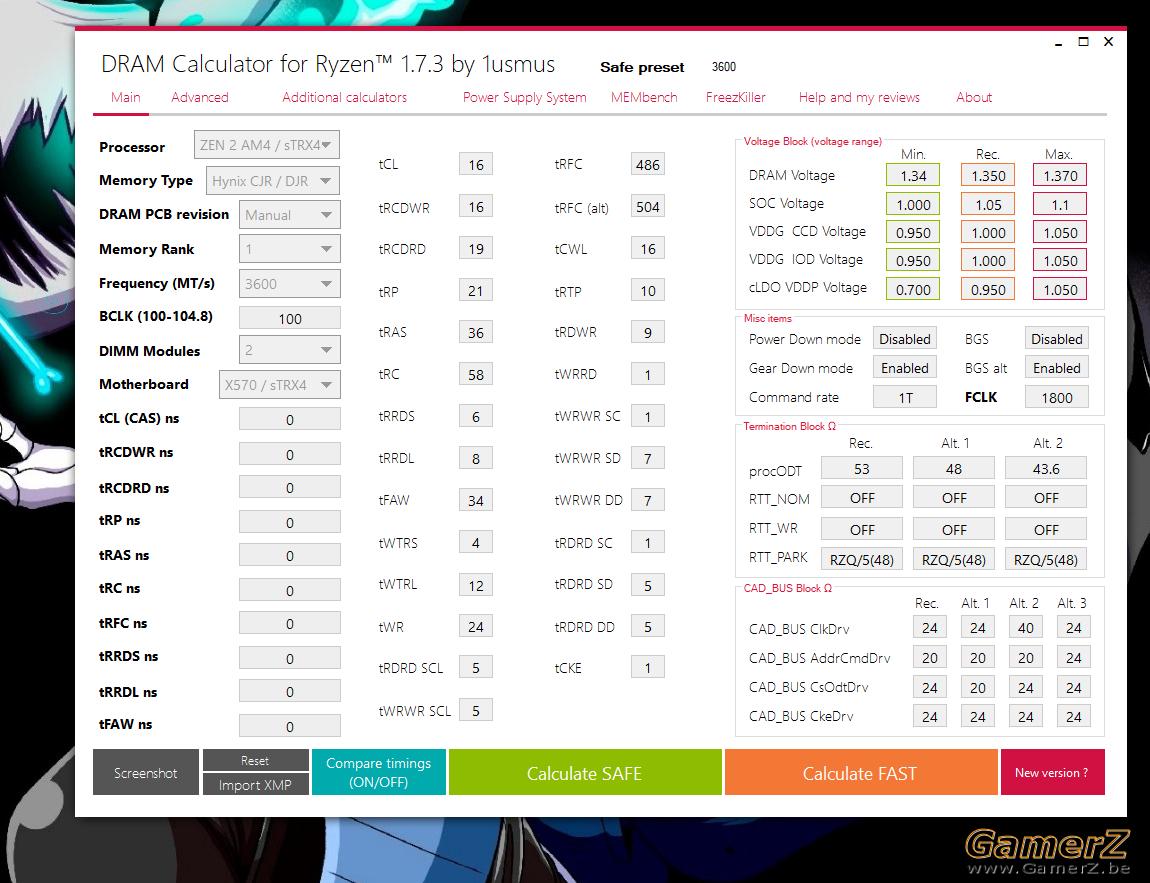Screen dimensions: 1150x883
Task: Click the tRFC value 486
Action: (x=648, y=164)
